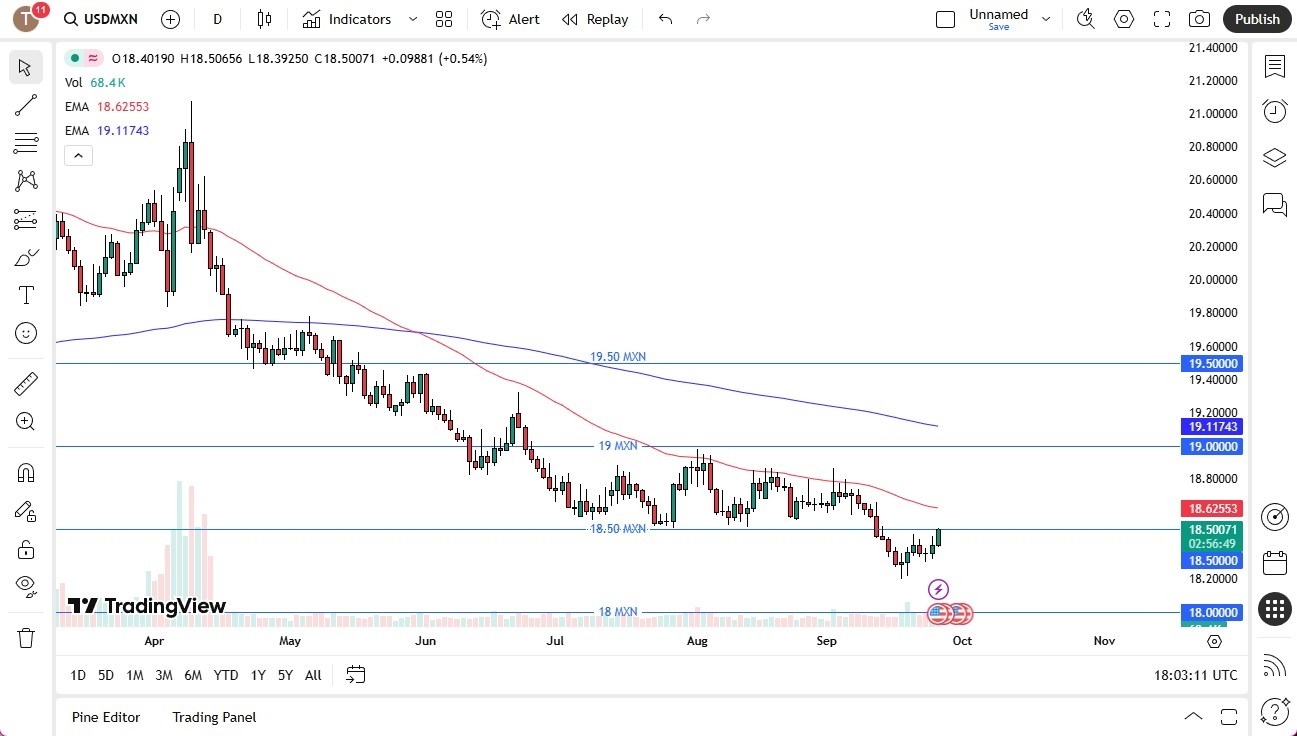1297x736 pixels.
Task: Click the Publish button
Action: pyautogui.click(x=1256, y=18)
